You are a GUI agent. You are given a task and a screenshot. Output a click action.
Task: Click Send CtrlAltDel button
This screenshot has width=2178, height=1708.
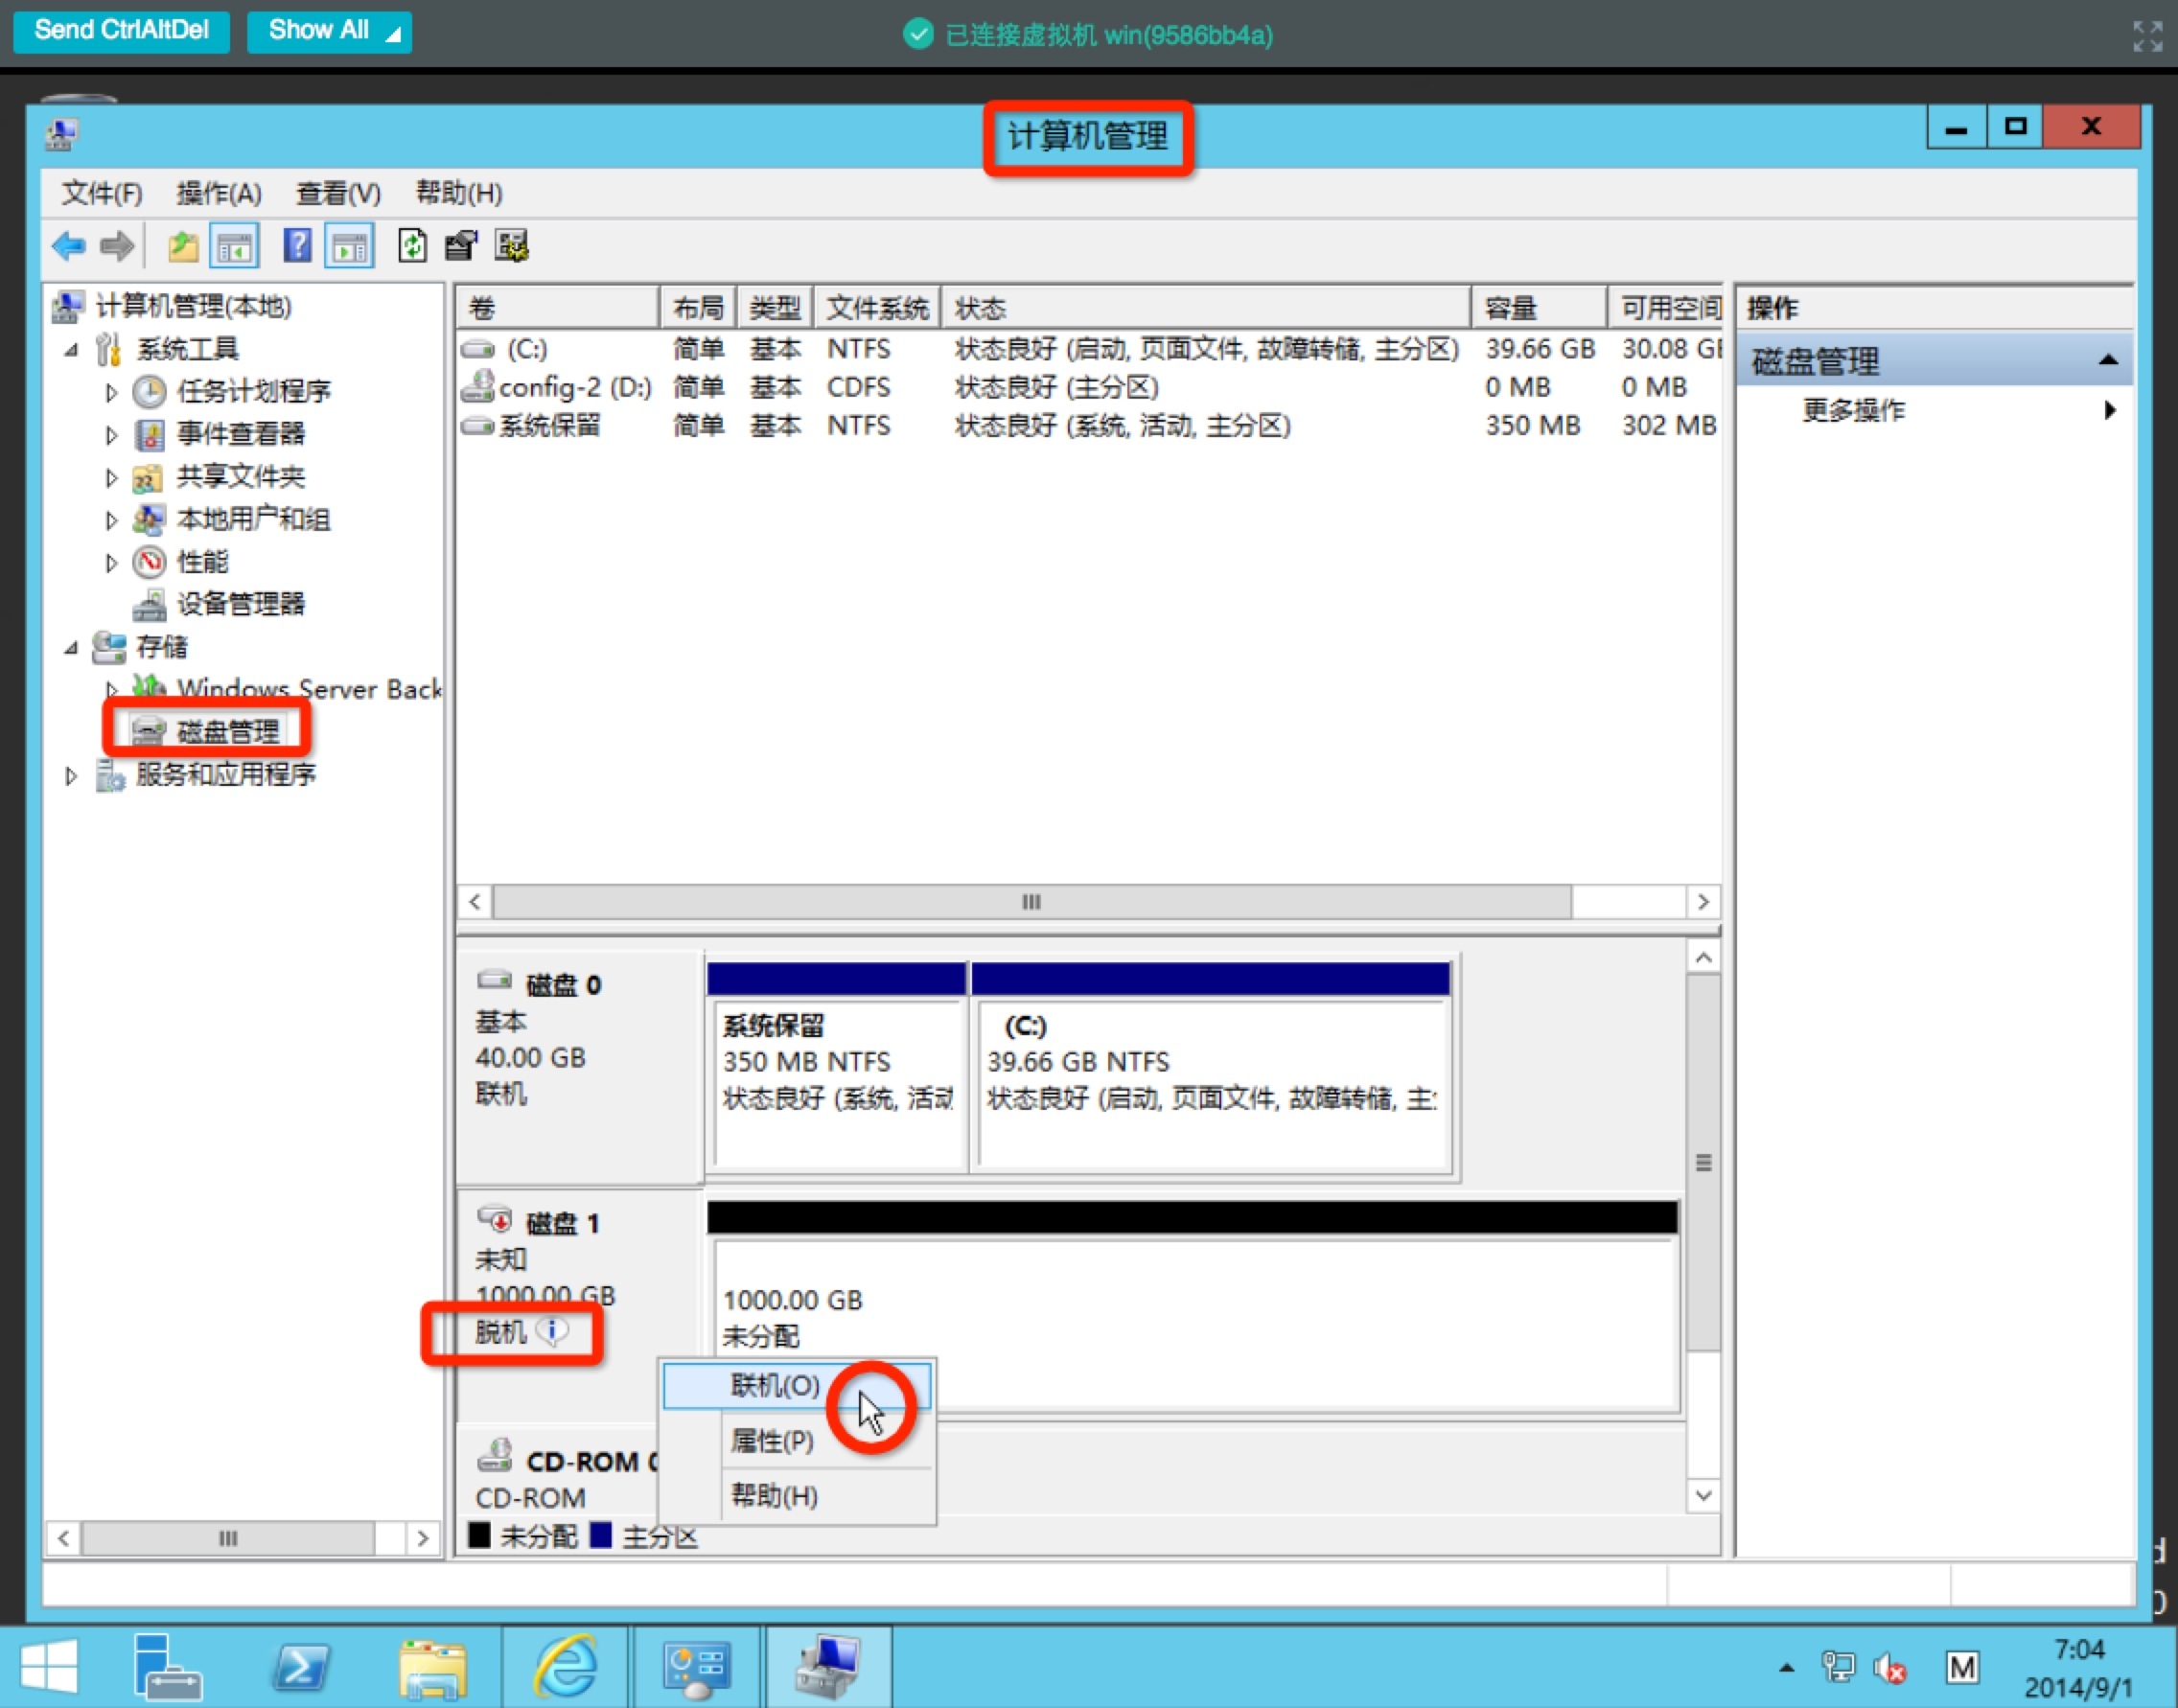(x=121, y=31)
